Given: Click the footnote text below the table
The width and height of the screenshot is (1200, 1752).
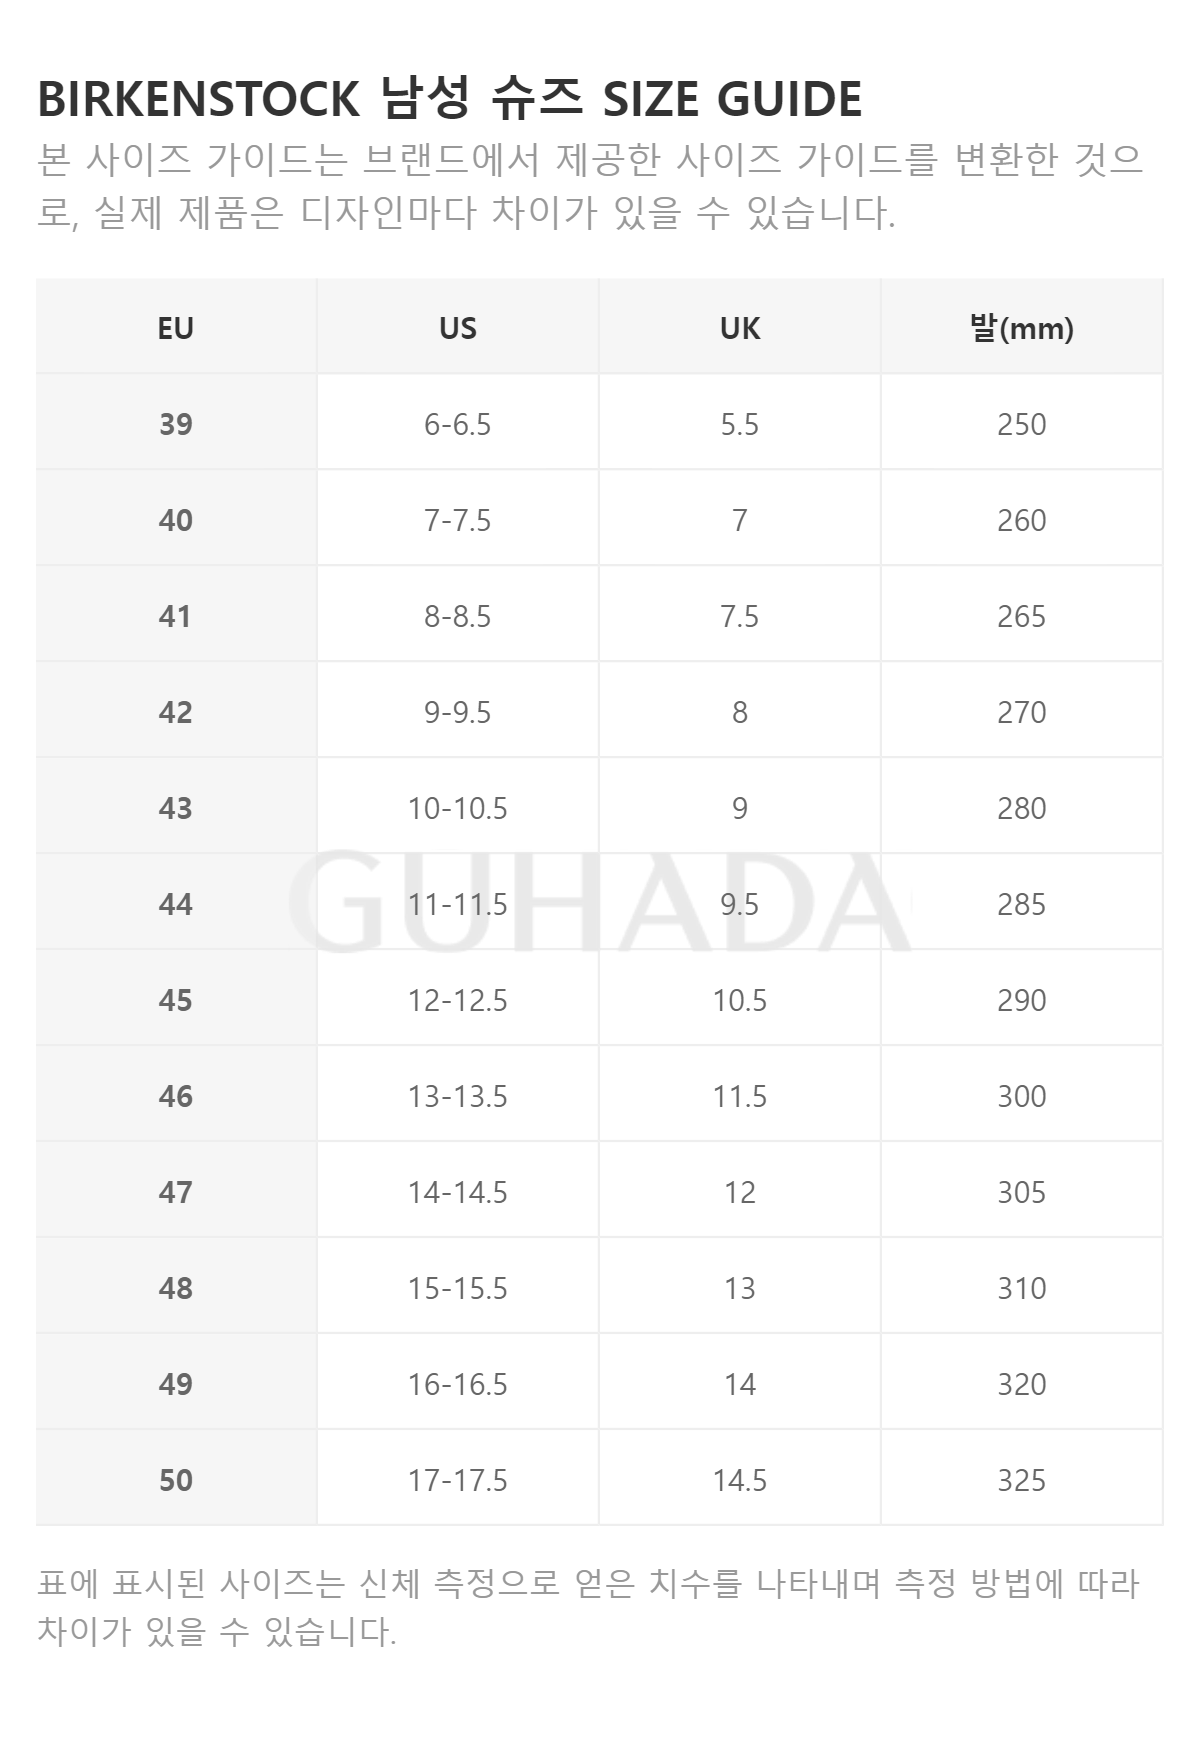Looking at the screenshot, I should (x=588, y=1607).
